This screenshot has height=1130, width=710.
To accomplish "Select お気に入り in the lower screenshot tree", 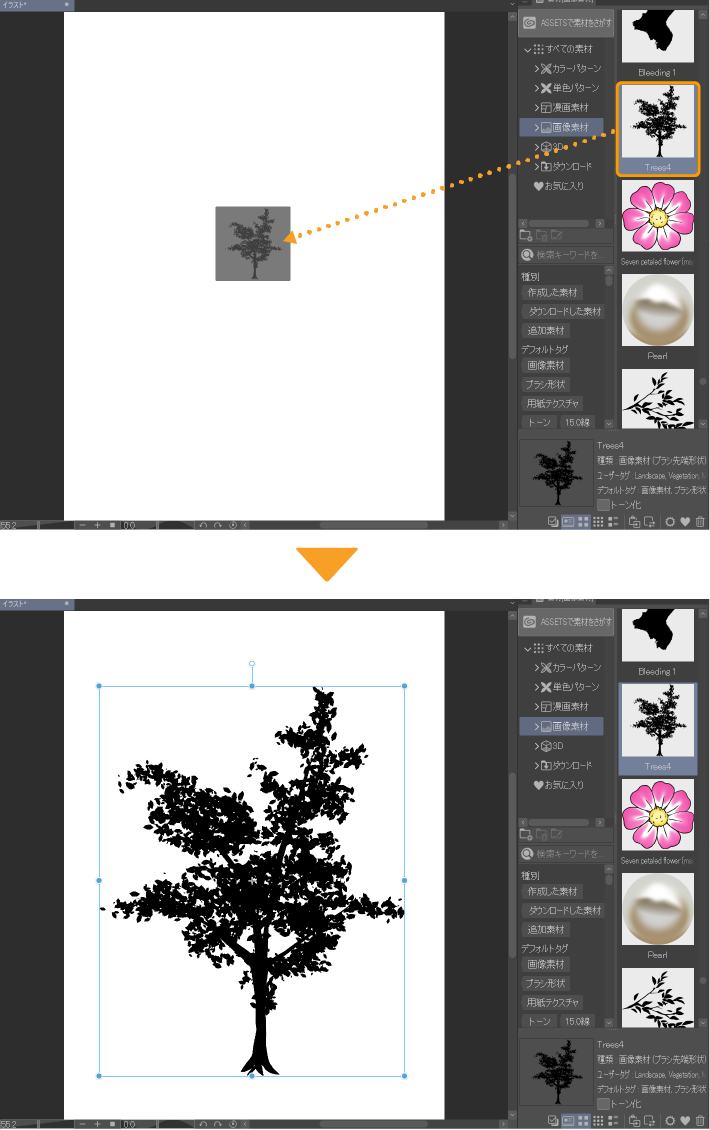I will 559,785.
